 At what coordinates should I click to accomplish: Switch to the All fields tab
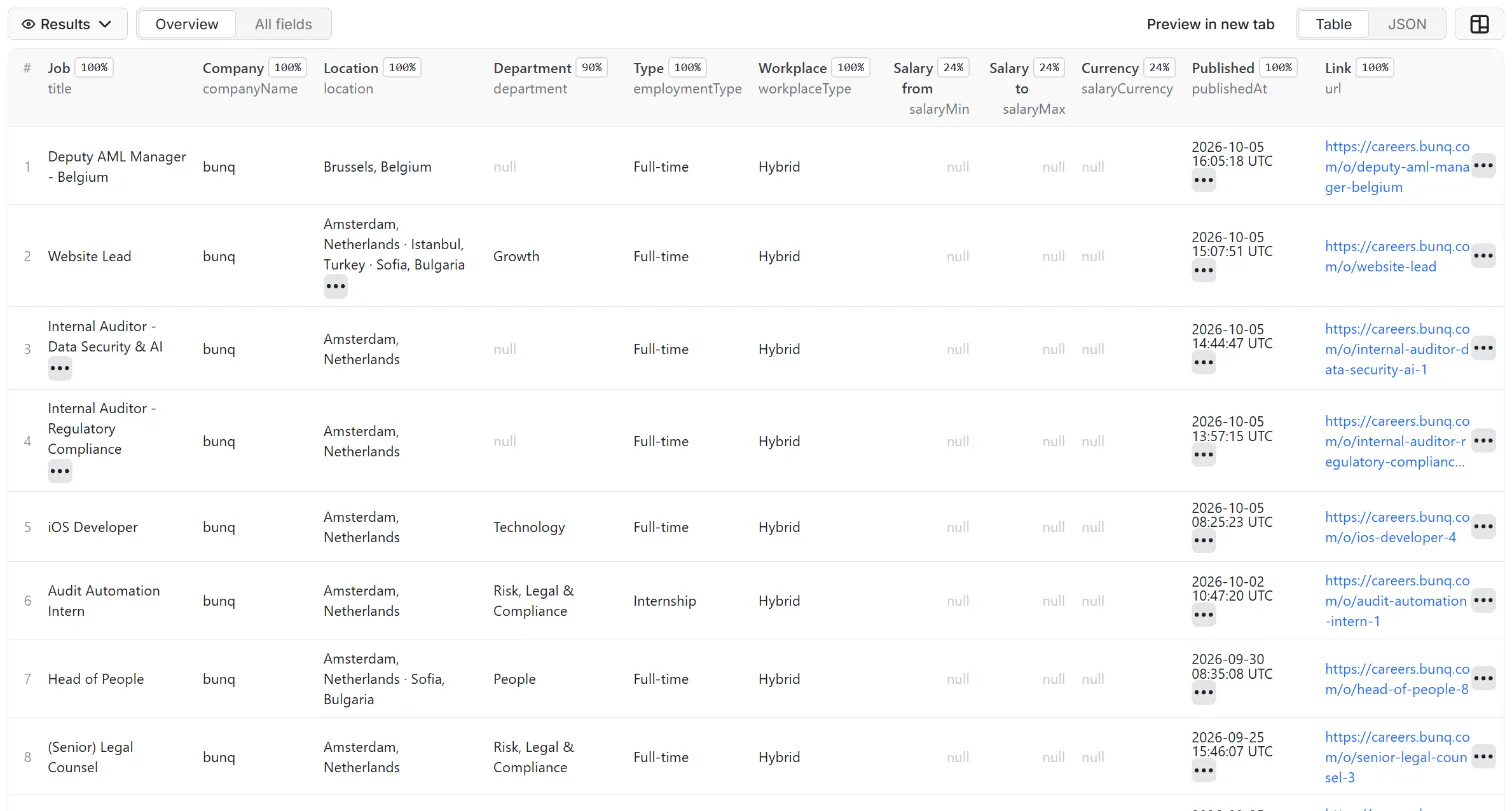pos(283,24)
